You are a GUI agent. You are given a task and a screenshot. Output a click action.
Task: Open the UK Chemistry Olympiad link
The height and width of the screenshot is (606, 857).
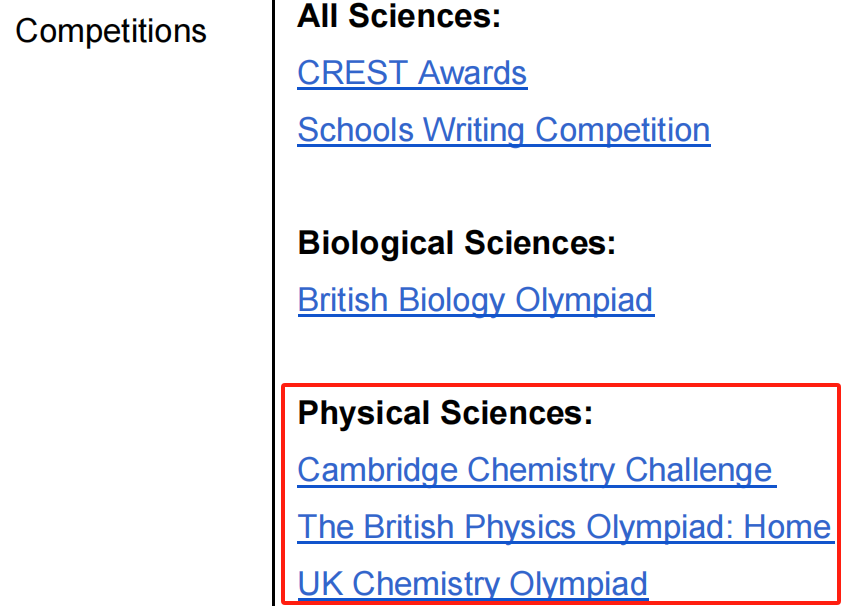point(473,583)
